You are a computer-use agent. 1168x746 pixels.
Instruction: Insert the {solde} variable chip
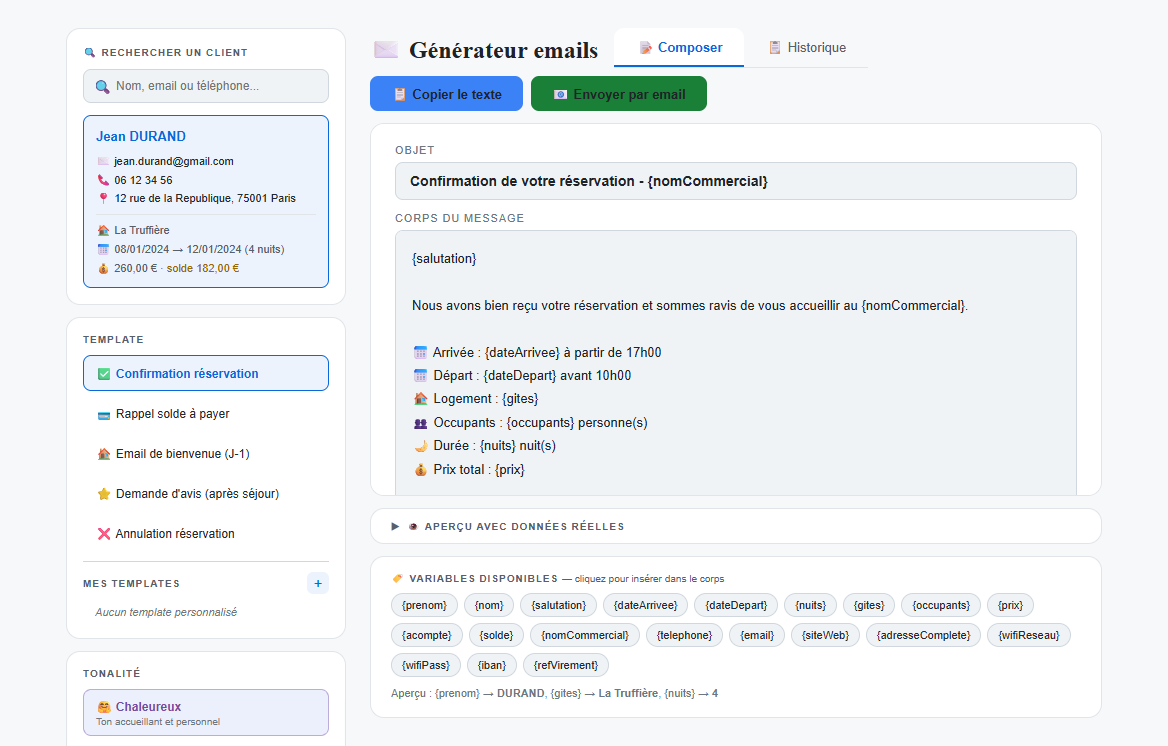[496, 635]
